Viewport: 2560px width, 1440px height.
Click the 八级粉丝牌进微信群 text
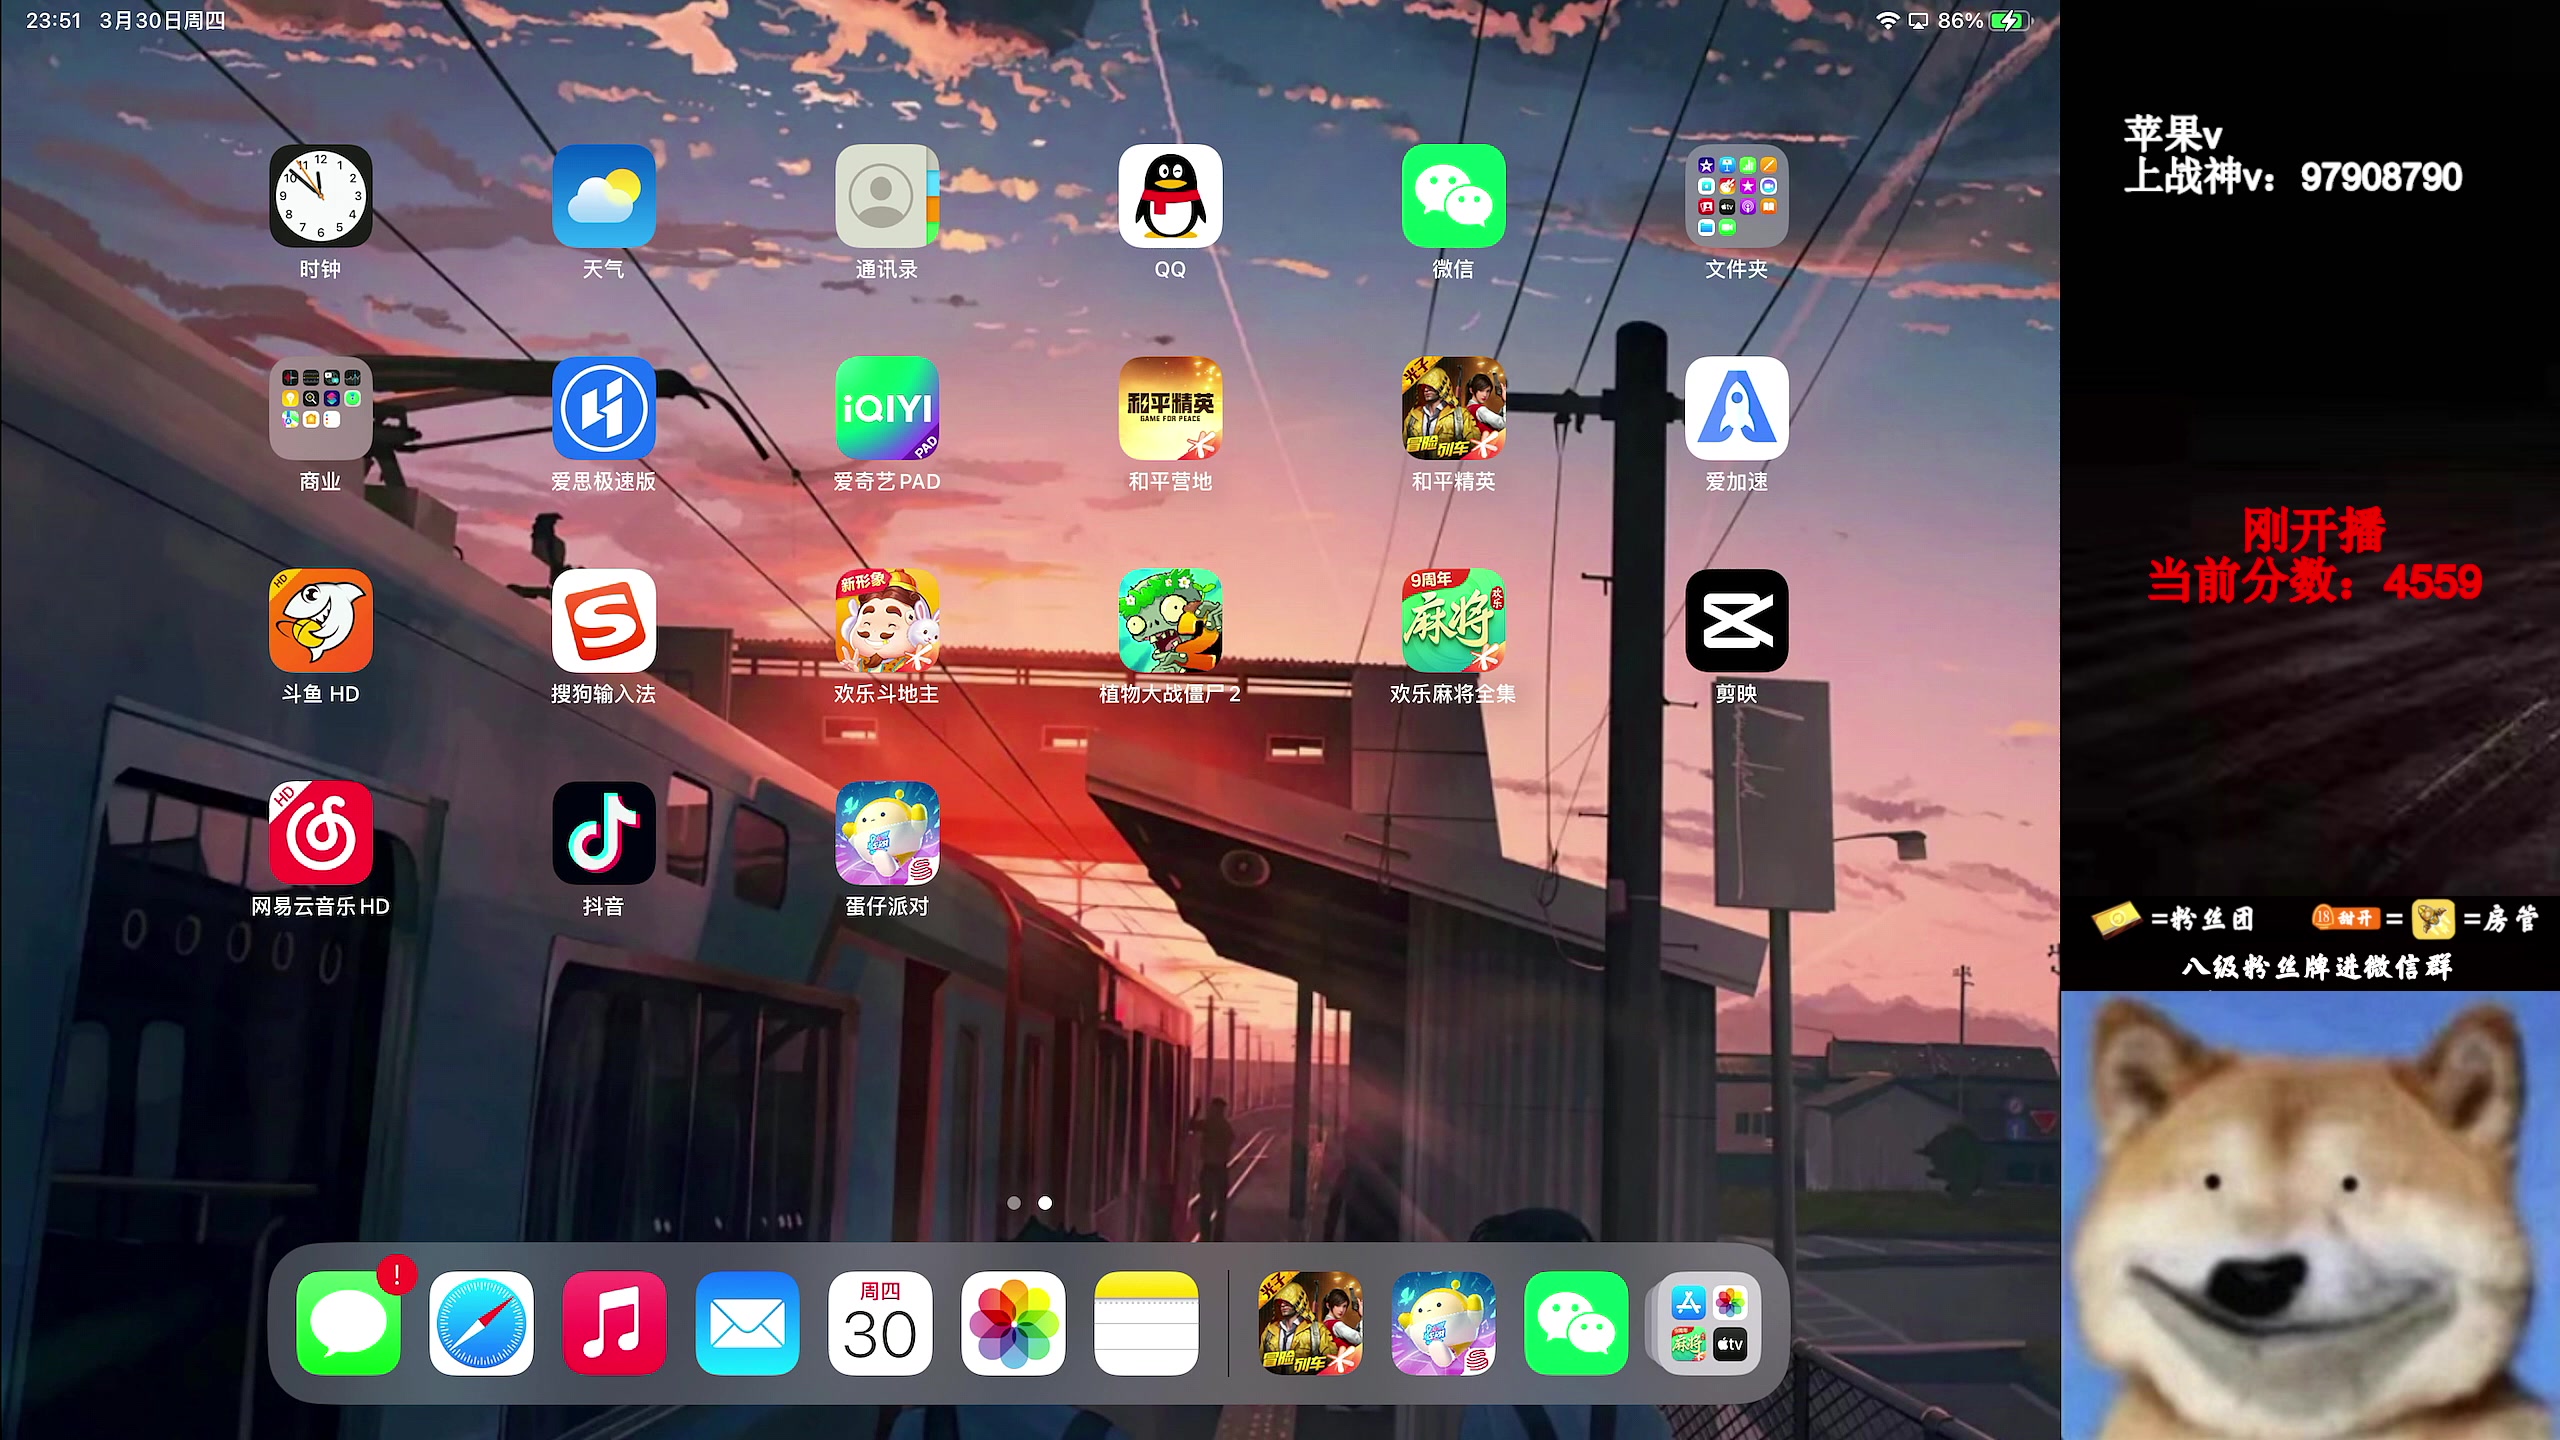click(2317, 967)
